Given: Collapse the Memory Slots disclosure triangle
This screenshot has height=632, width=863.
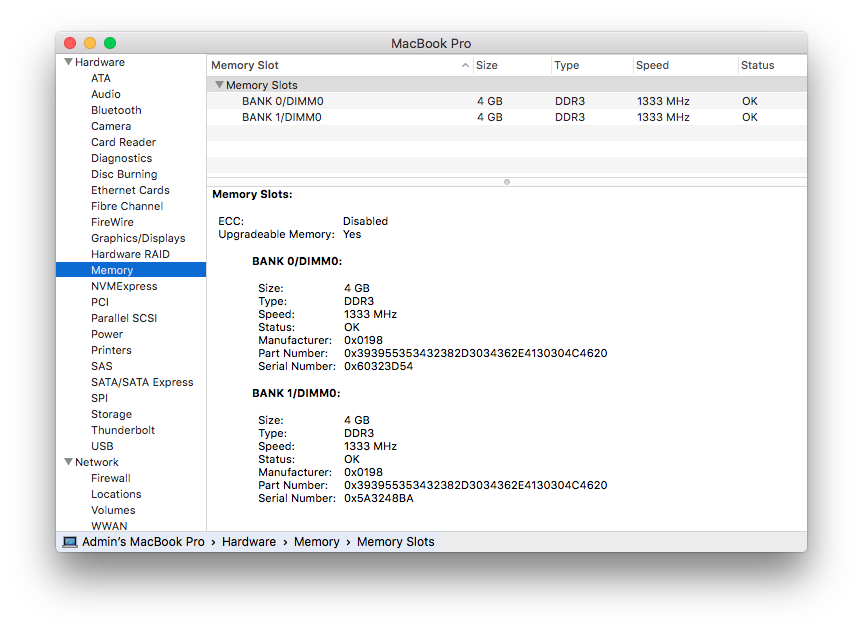Looking at the screenshot, I should tap(219, 85).
